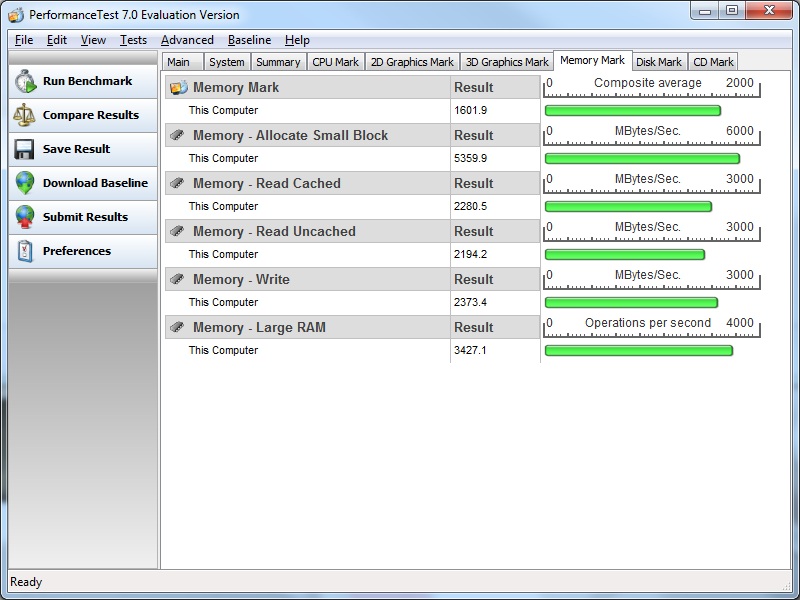Click the Memory Write green result bar

click(x=632, y=303)
